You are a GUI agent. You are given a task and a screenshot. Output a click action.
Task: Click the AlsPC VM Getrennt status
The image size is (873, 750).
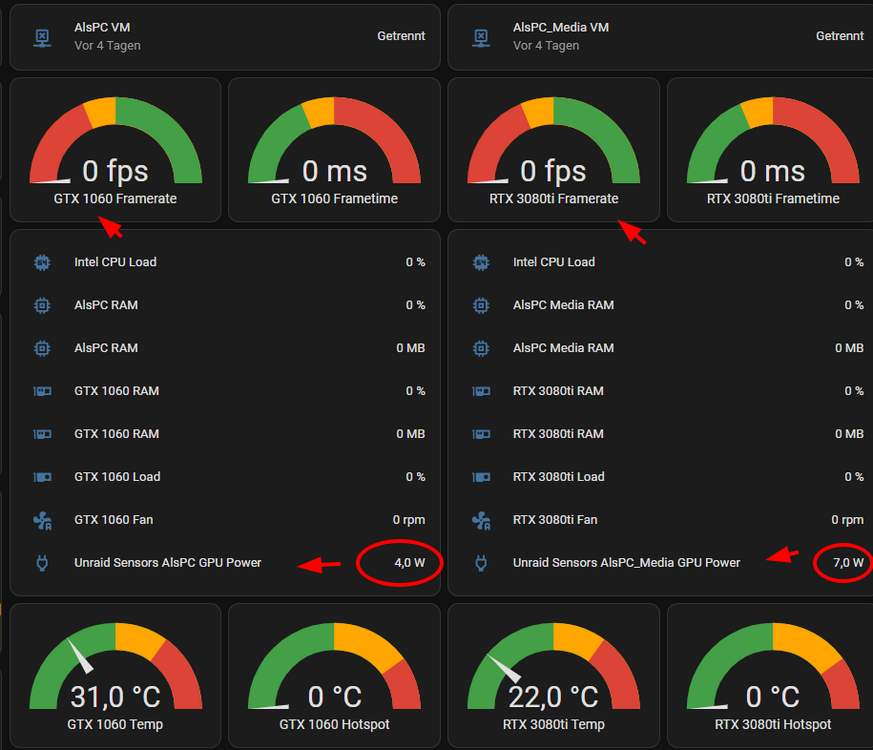[x=401, y=36]
